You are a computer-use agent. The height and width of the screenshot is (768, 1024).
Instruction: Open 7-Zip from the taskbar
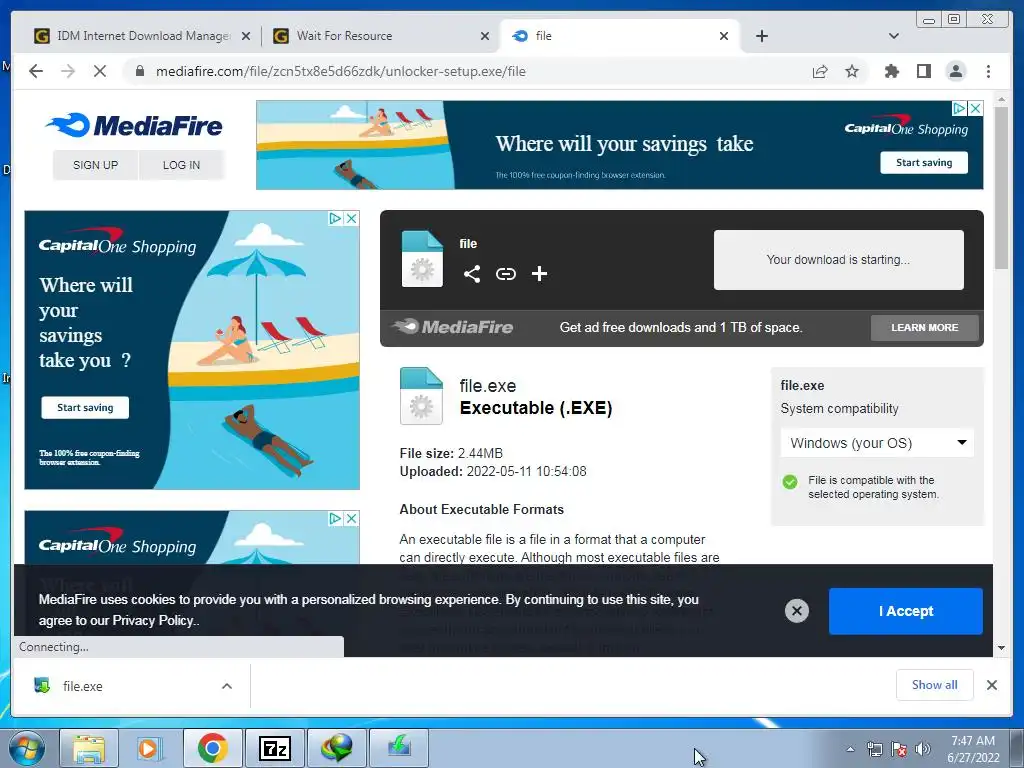pos(274,748)
